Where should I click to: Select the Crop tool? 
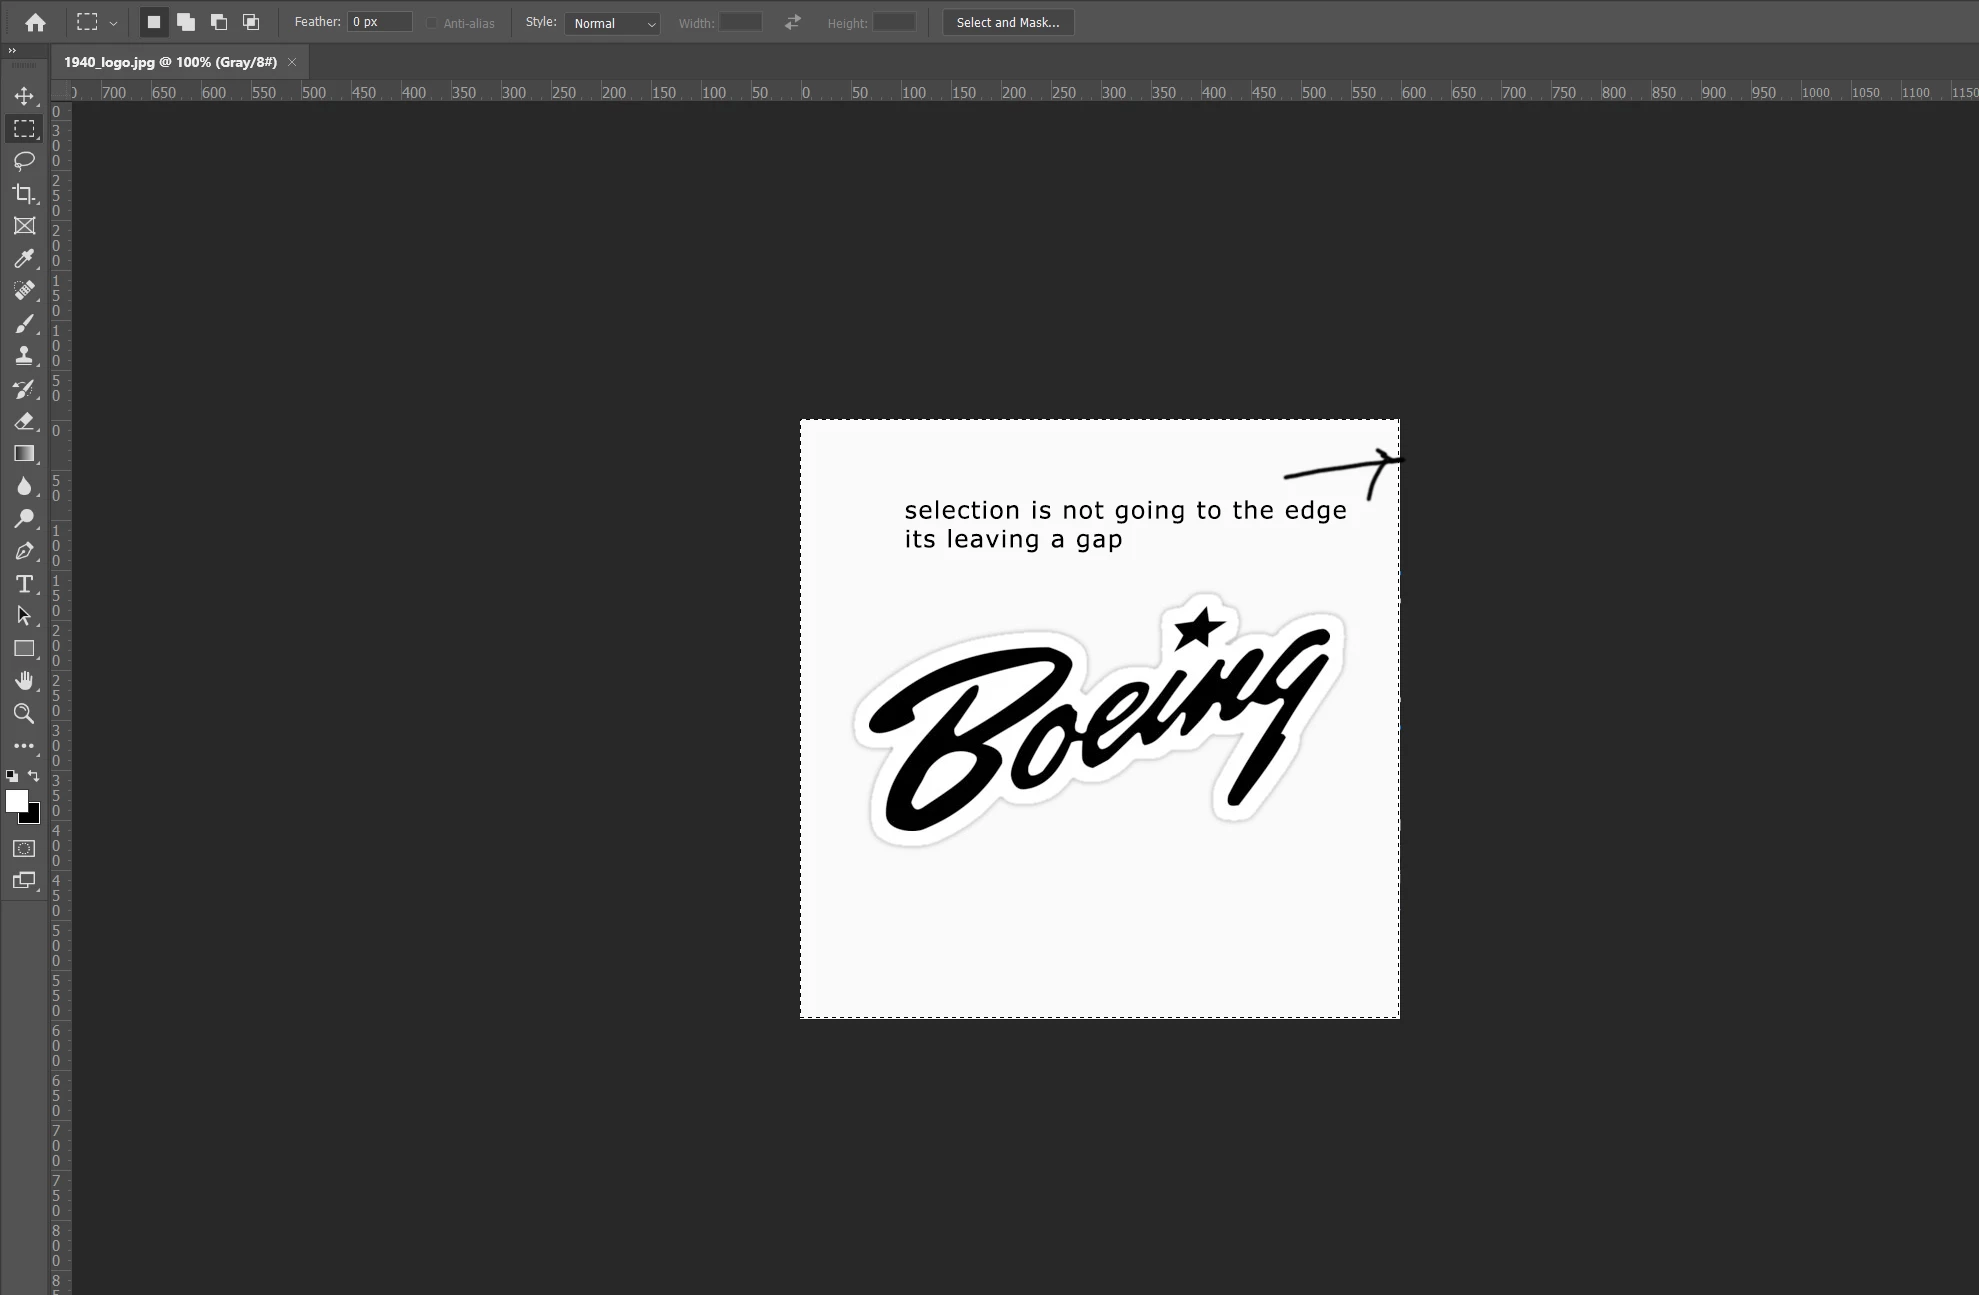[x=24, y=194]
